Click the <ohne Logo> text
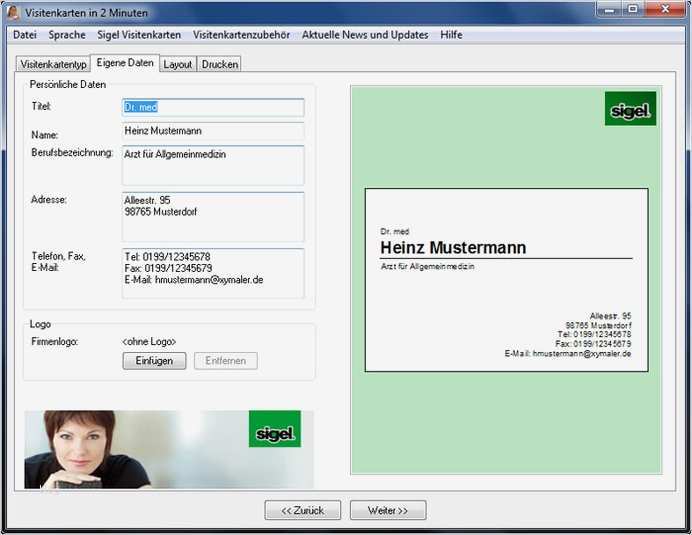 click(x=149, y=342)
